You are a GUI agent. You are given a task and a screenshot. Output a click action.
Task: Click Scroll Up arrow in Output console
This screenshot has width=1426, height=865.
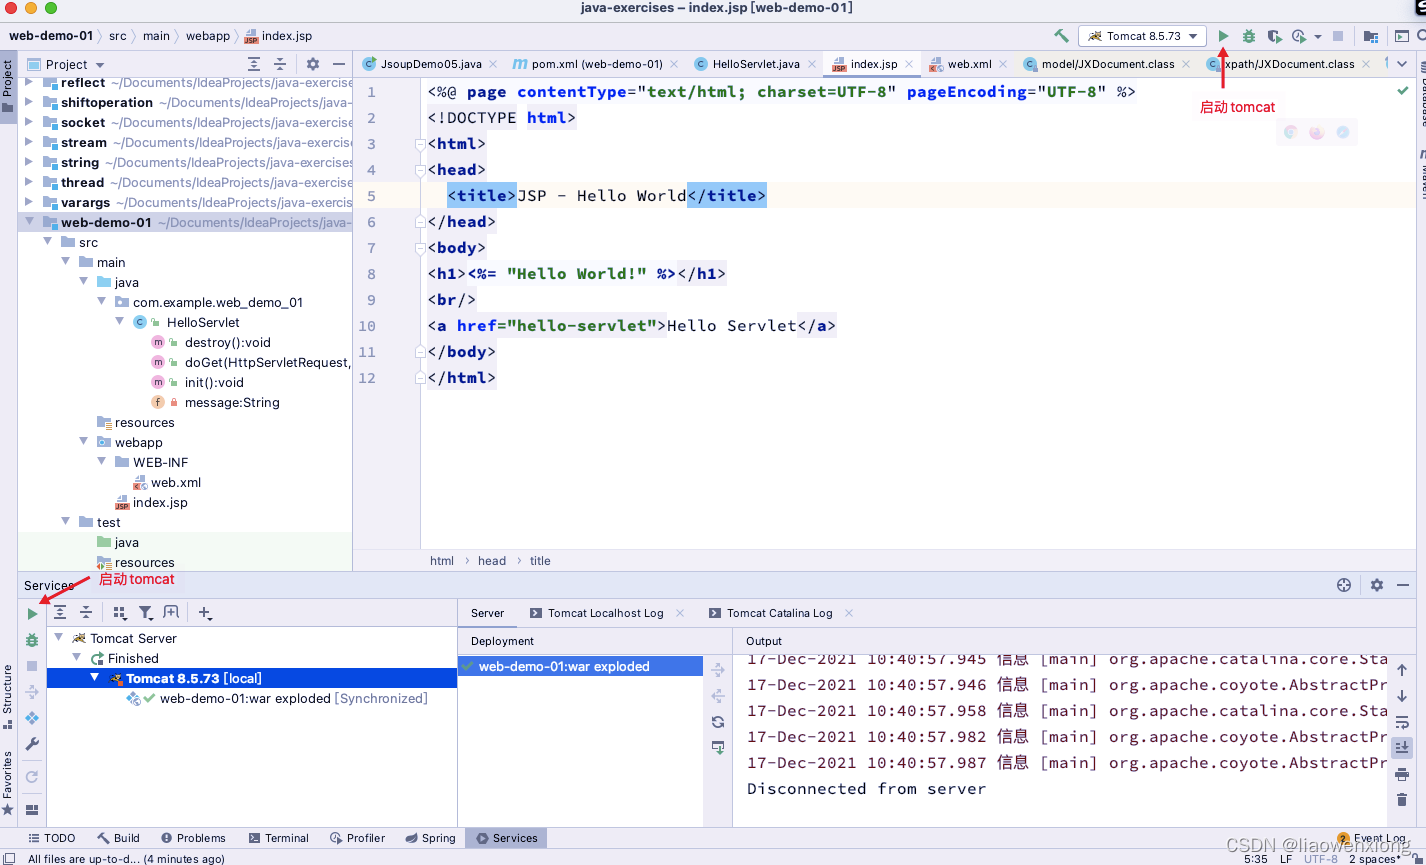tap(1402, 670)
